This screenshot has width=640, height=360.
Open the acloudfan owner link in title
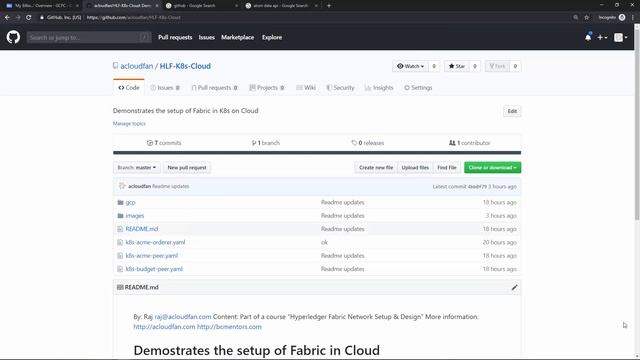(137, 66)
